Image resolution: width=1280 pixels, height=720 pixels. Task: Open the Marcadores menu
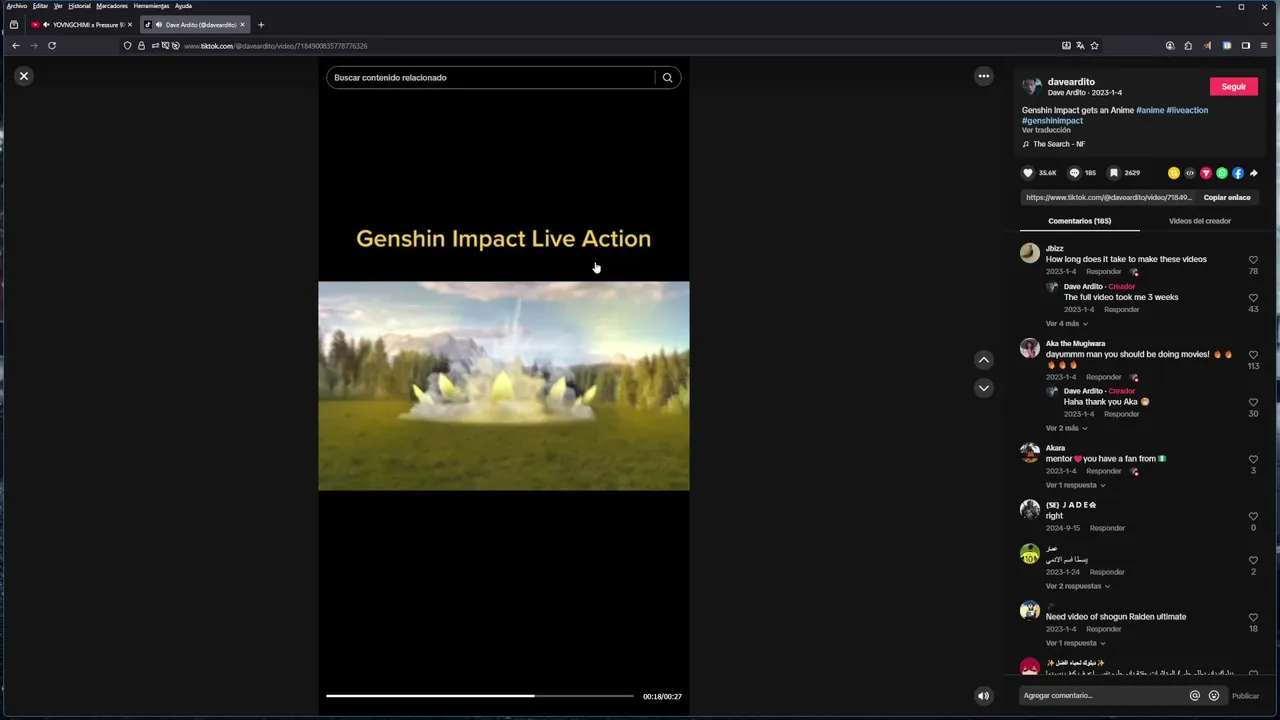point(112,6)
